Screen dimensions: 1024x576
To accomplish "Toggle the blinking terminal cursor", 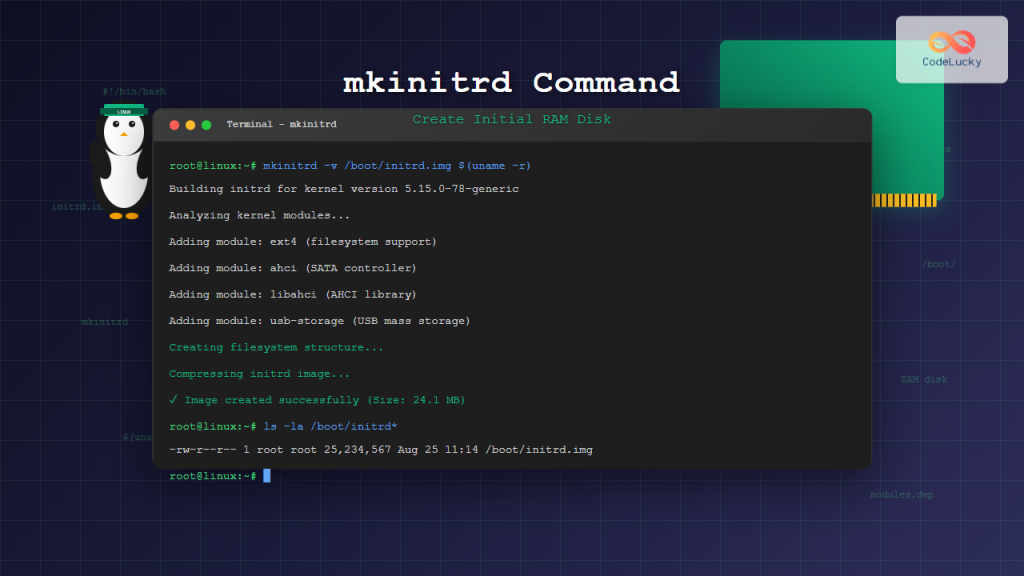I will coord(266,476).
